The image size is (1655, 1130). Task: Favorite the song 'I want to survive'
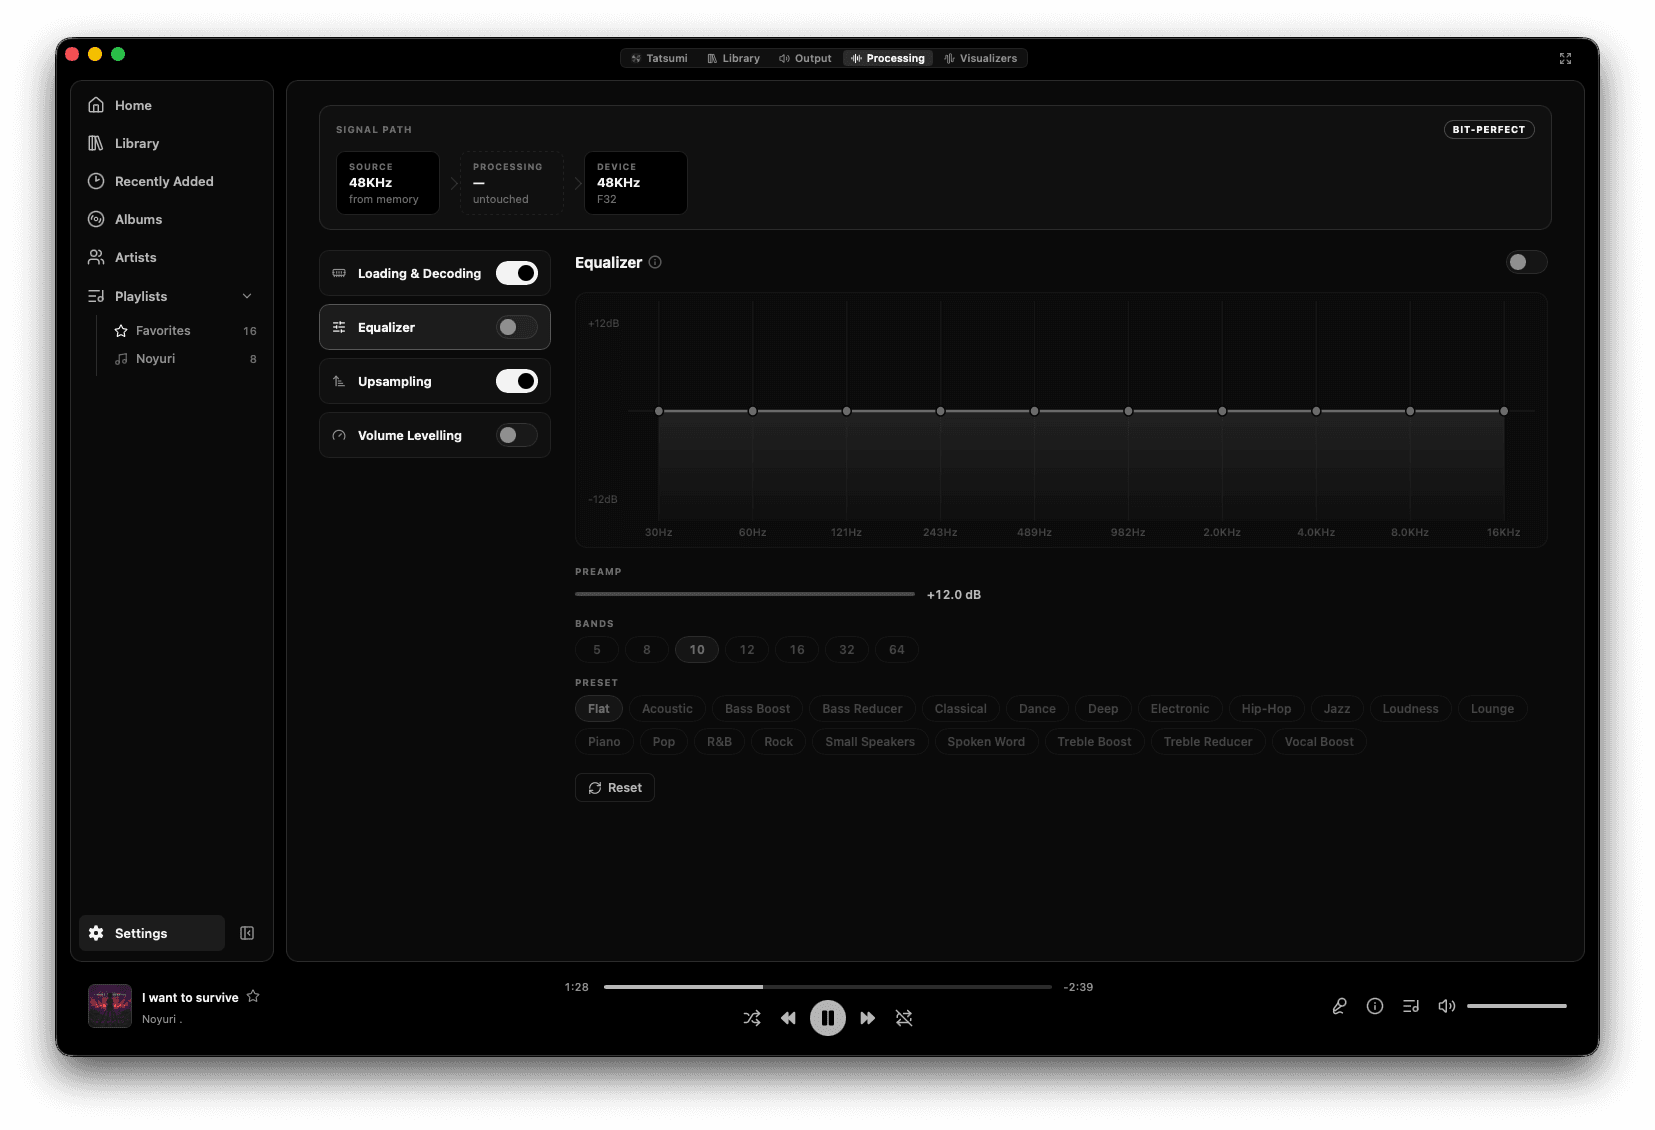(253, 996)
